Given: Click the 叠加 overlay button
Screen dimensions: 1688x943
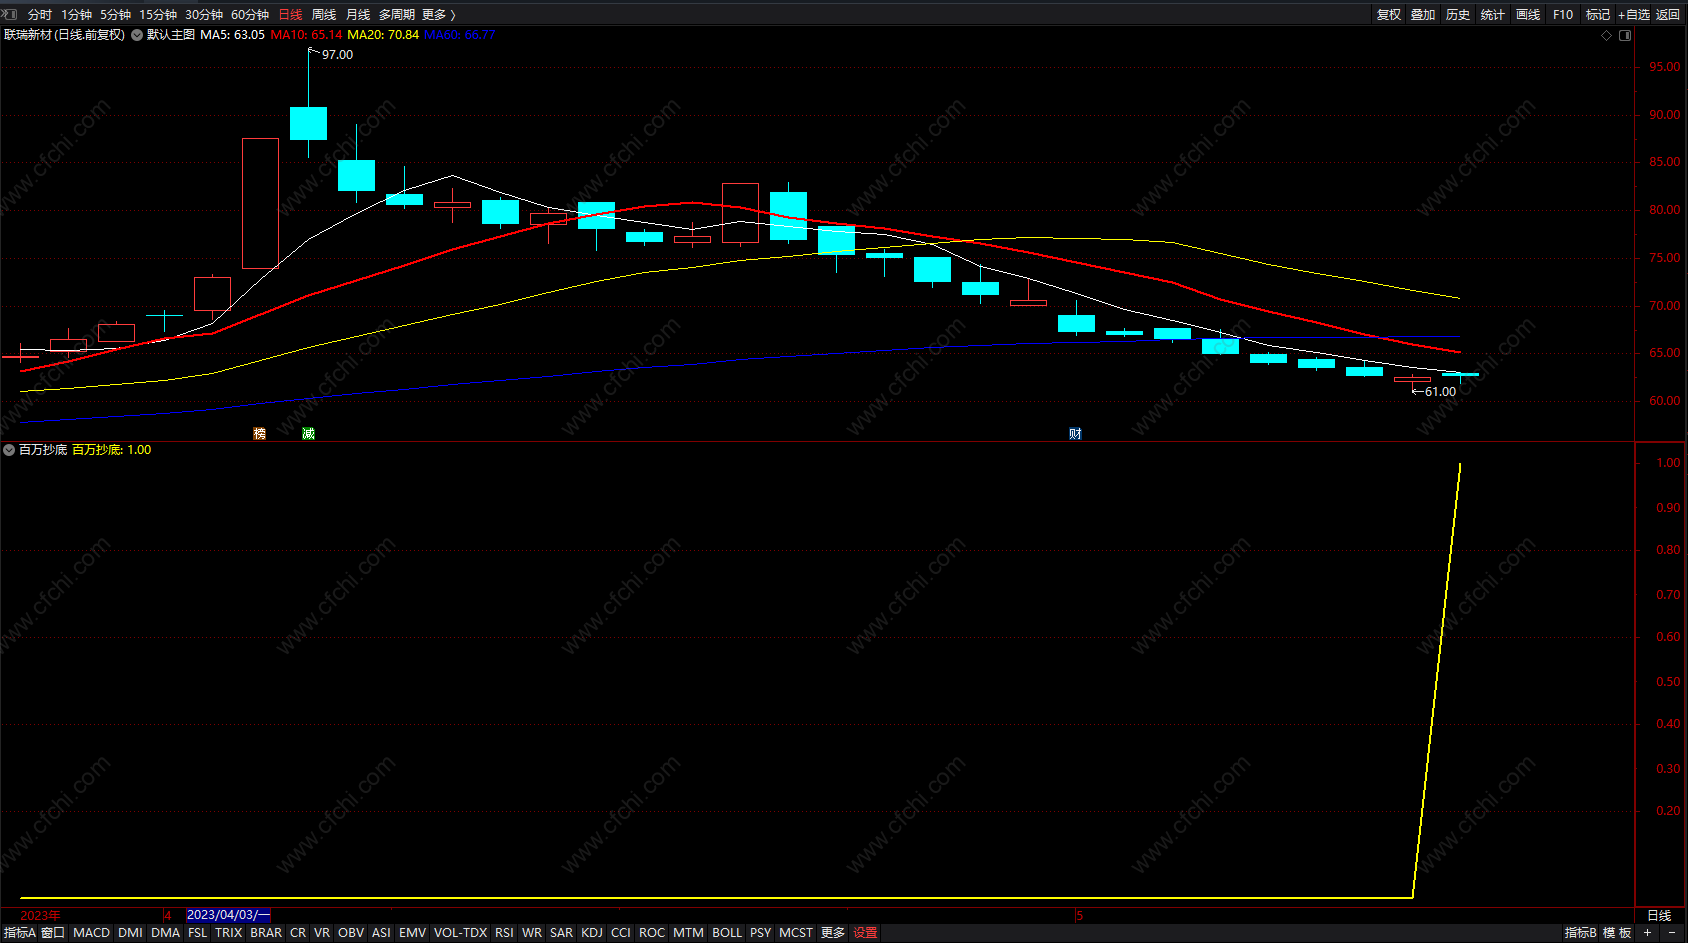Looking at the screenshot, I should pos(1423,14).
